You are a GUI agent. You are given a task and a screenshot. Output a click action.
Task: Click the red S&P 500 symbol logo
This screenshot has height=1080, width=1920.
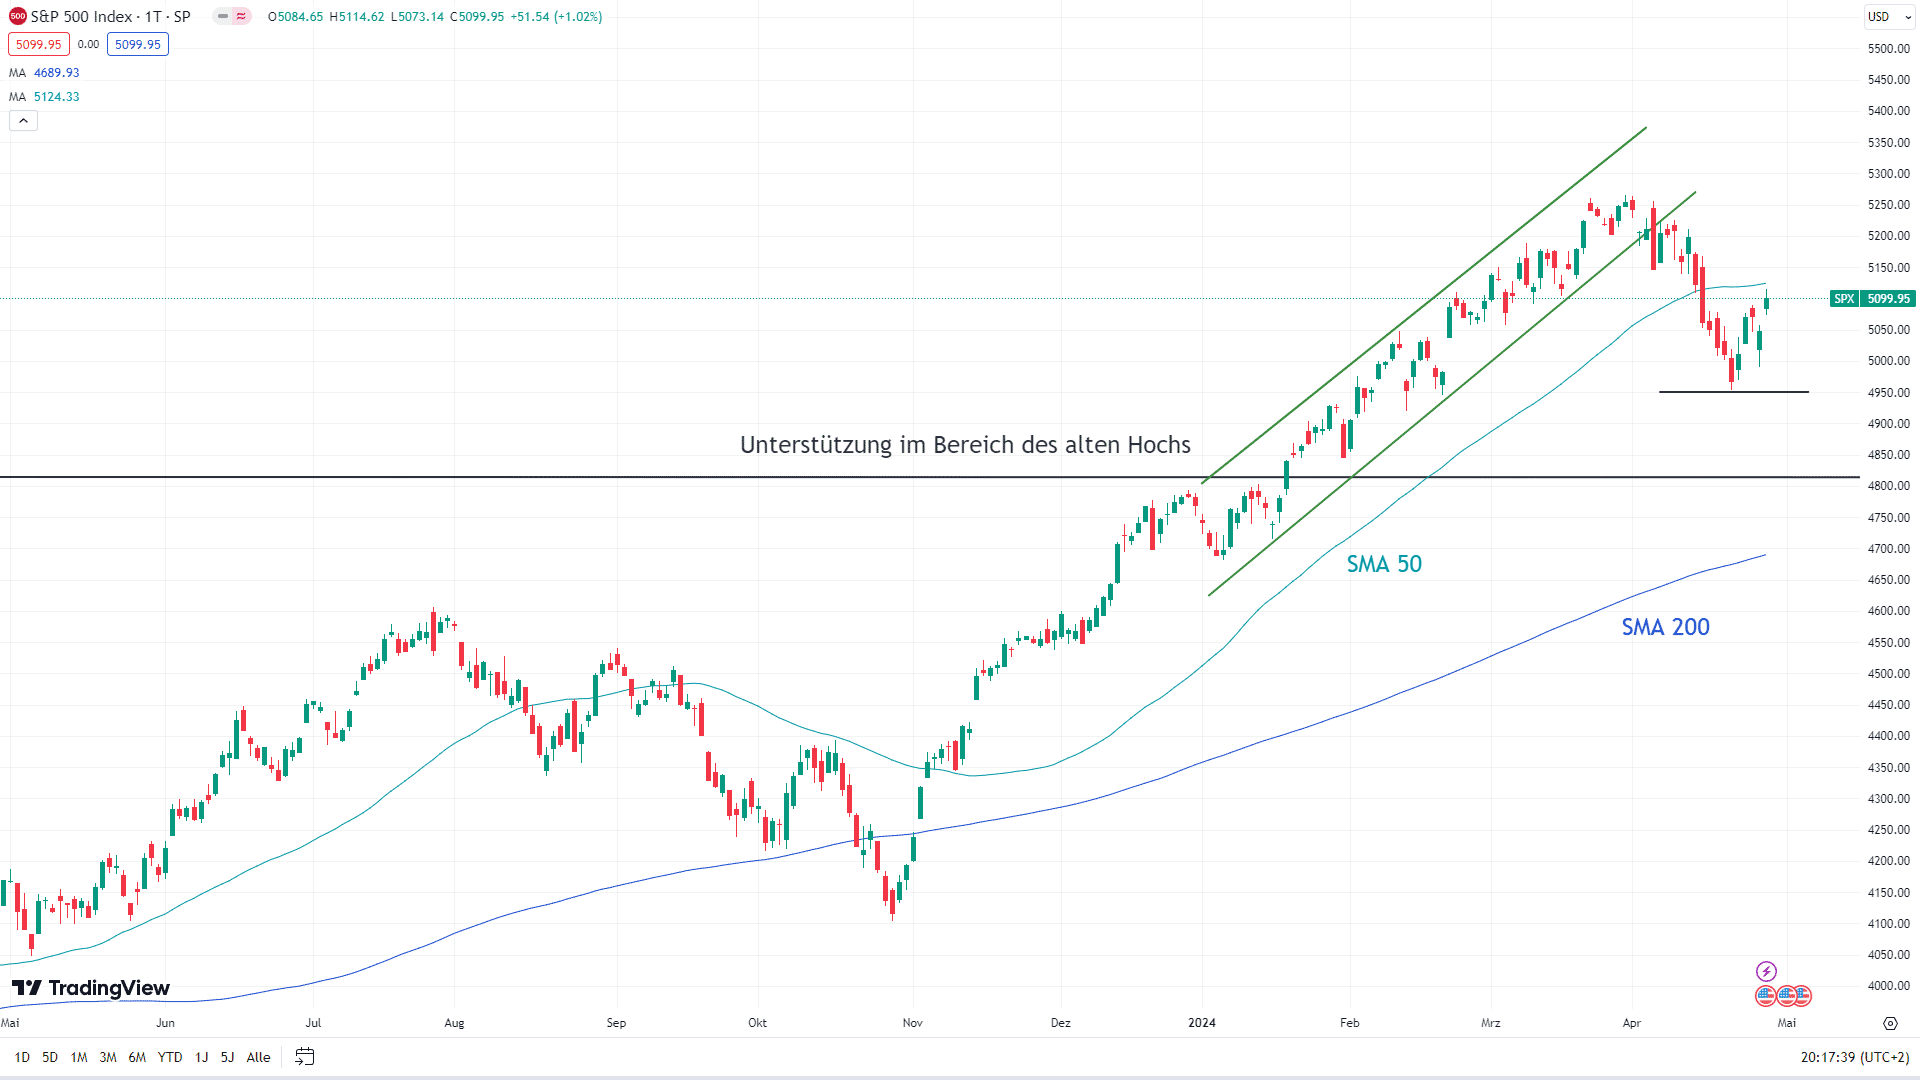click(18, 16)
